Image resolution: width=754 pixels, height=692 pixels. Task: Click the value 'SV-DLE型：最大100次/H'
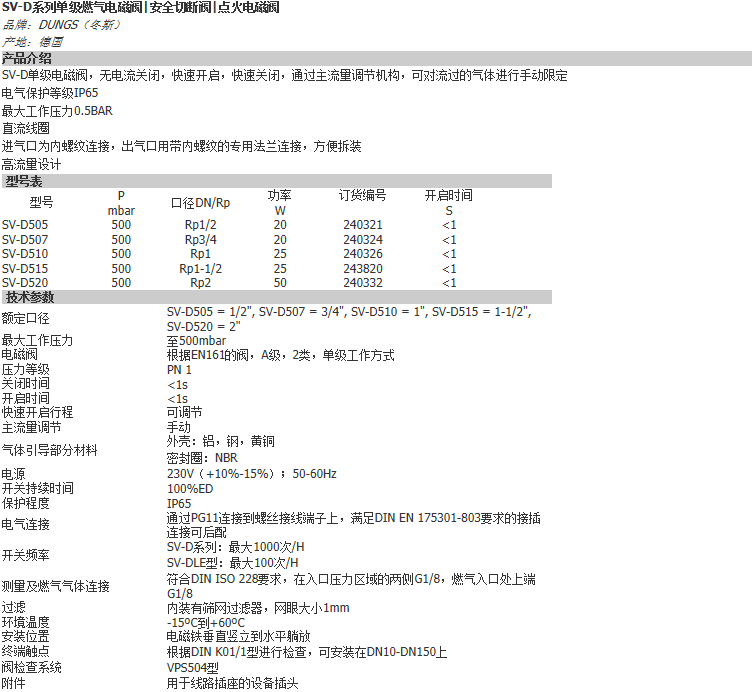[x=232, y=563]
